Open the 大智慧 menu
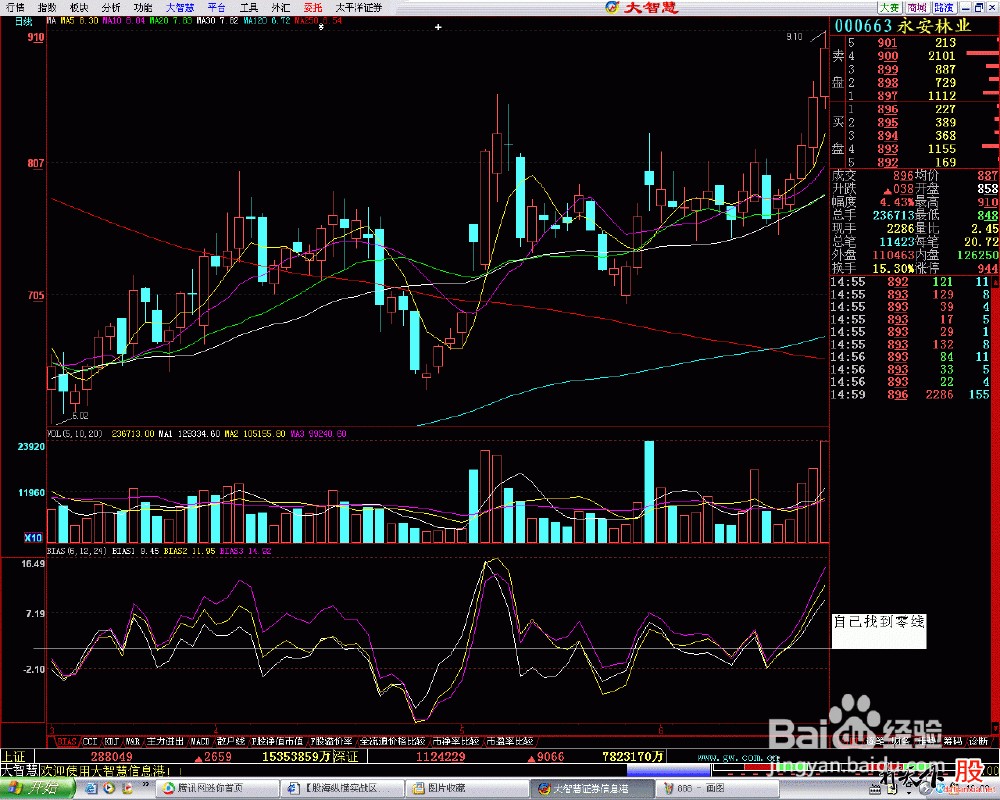Viewport: 1000px width, 800px height. (179, 8)
